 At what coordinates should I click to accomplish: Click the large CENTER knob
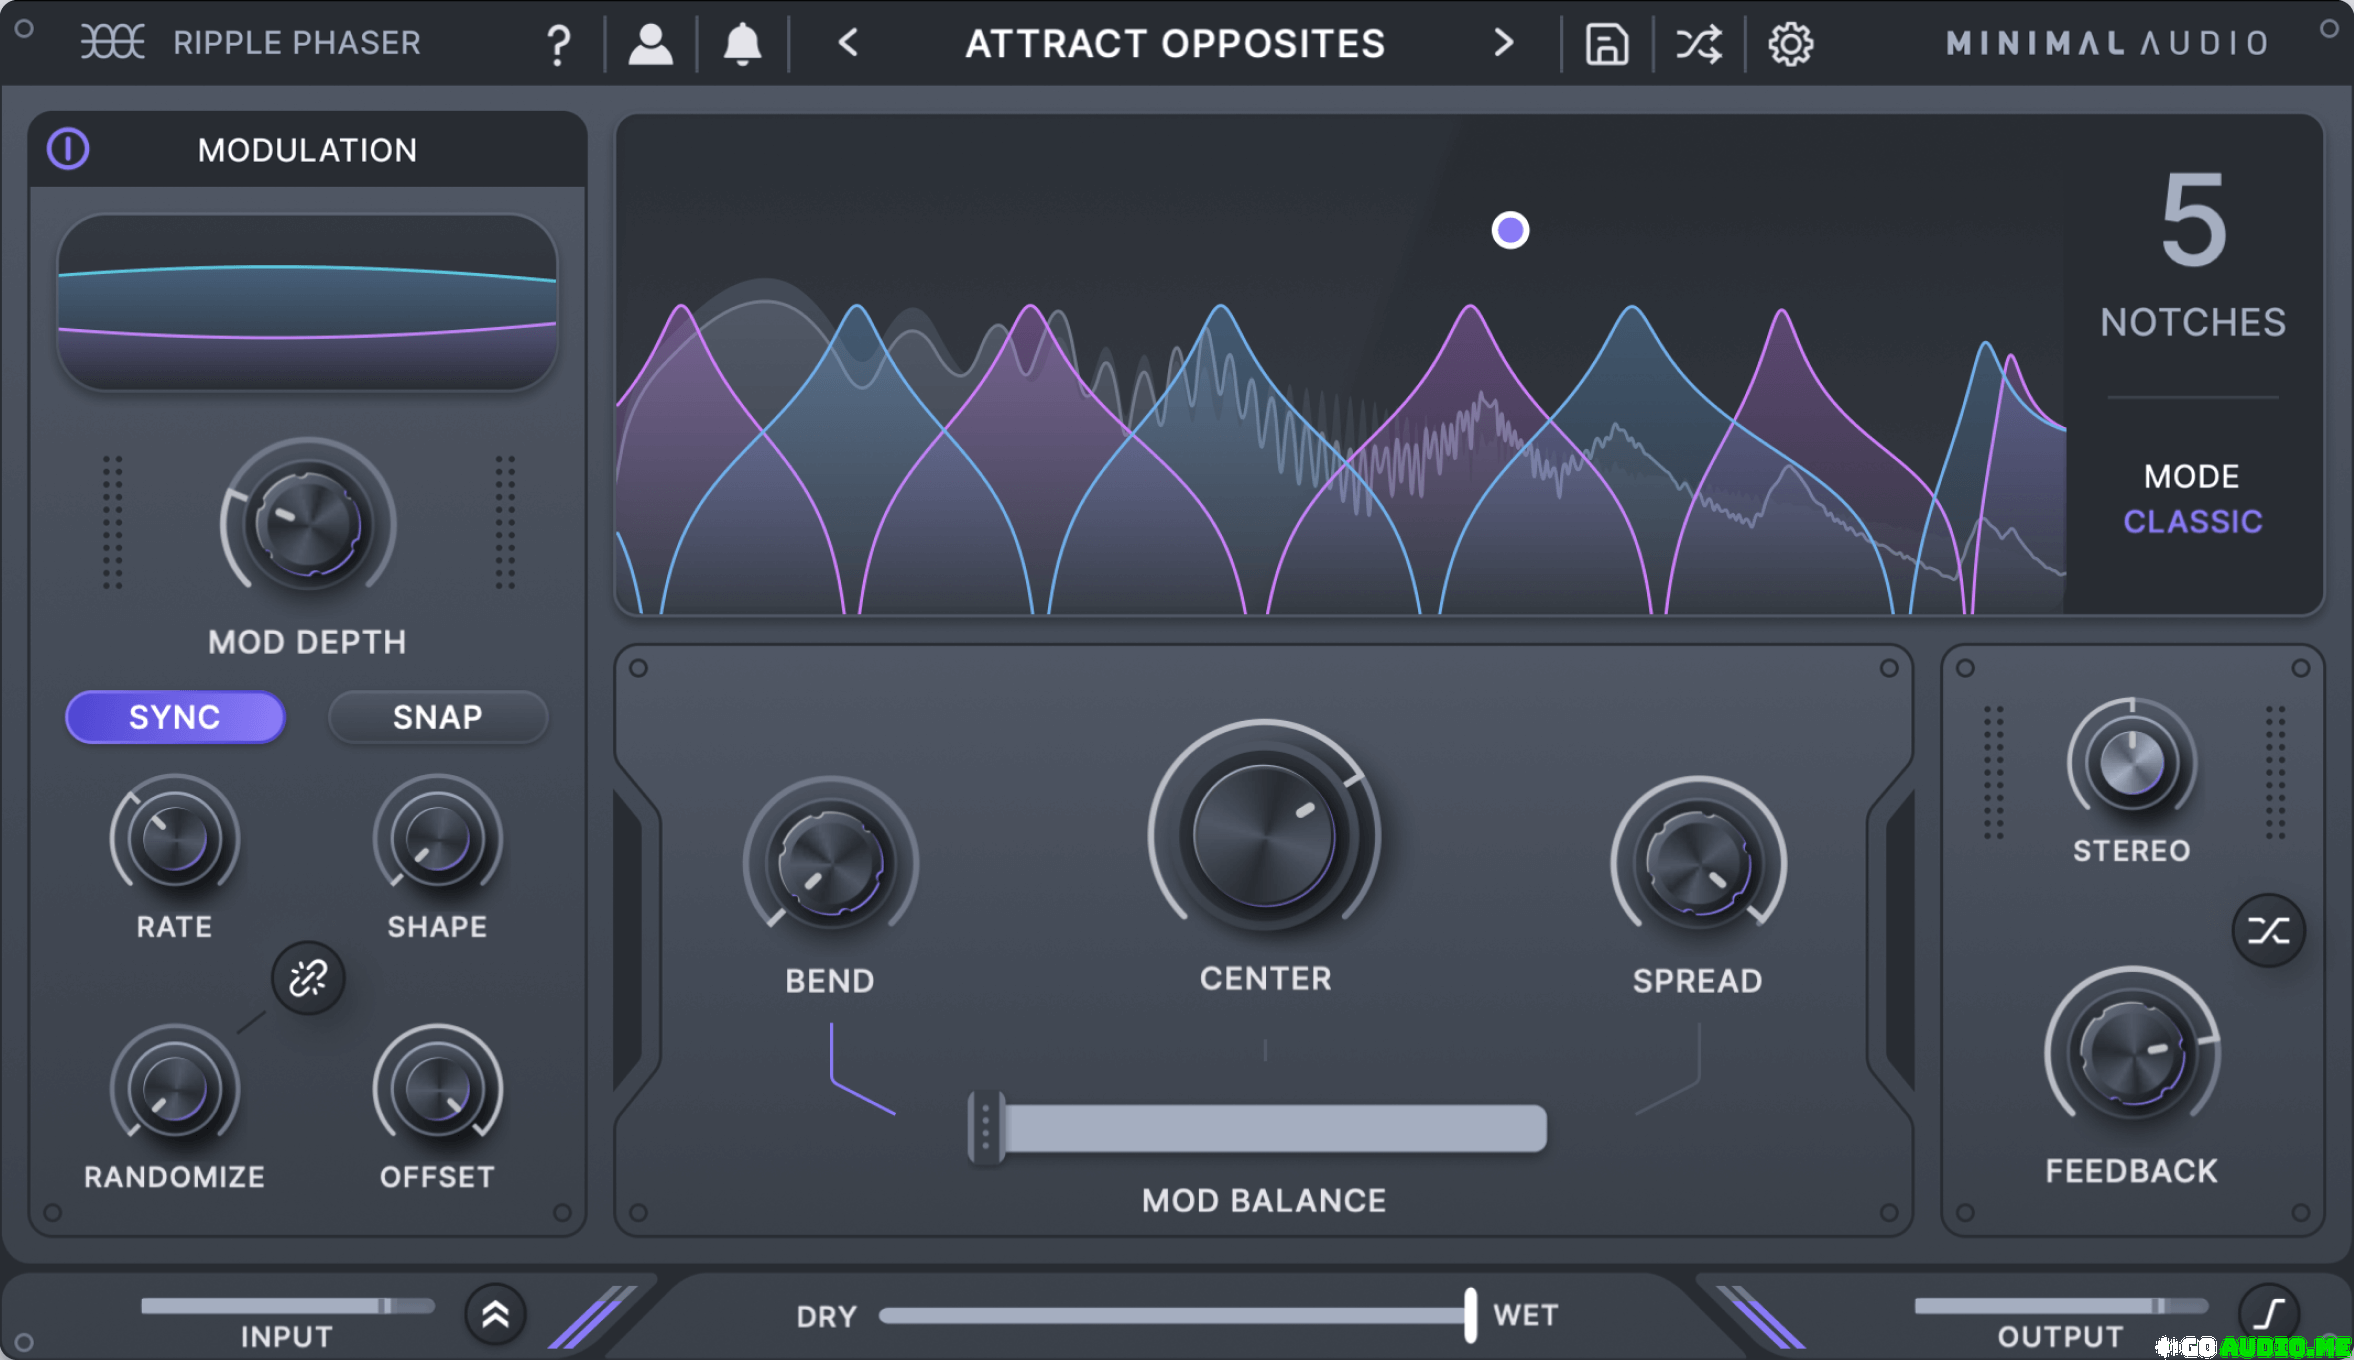[1264, 836]
